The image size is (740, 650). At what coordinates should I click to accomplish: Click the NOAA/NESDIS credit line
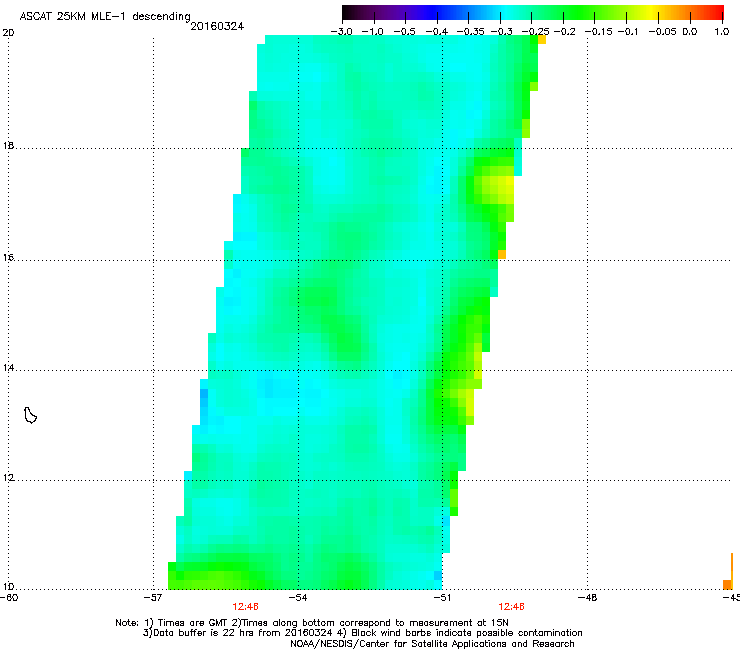pyautogui.click(x=432, y=644)
